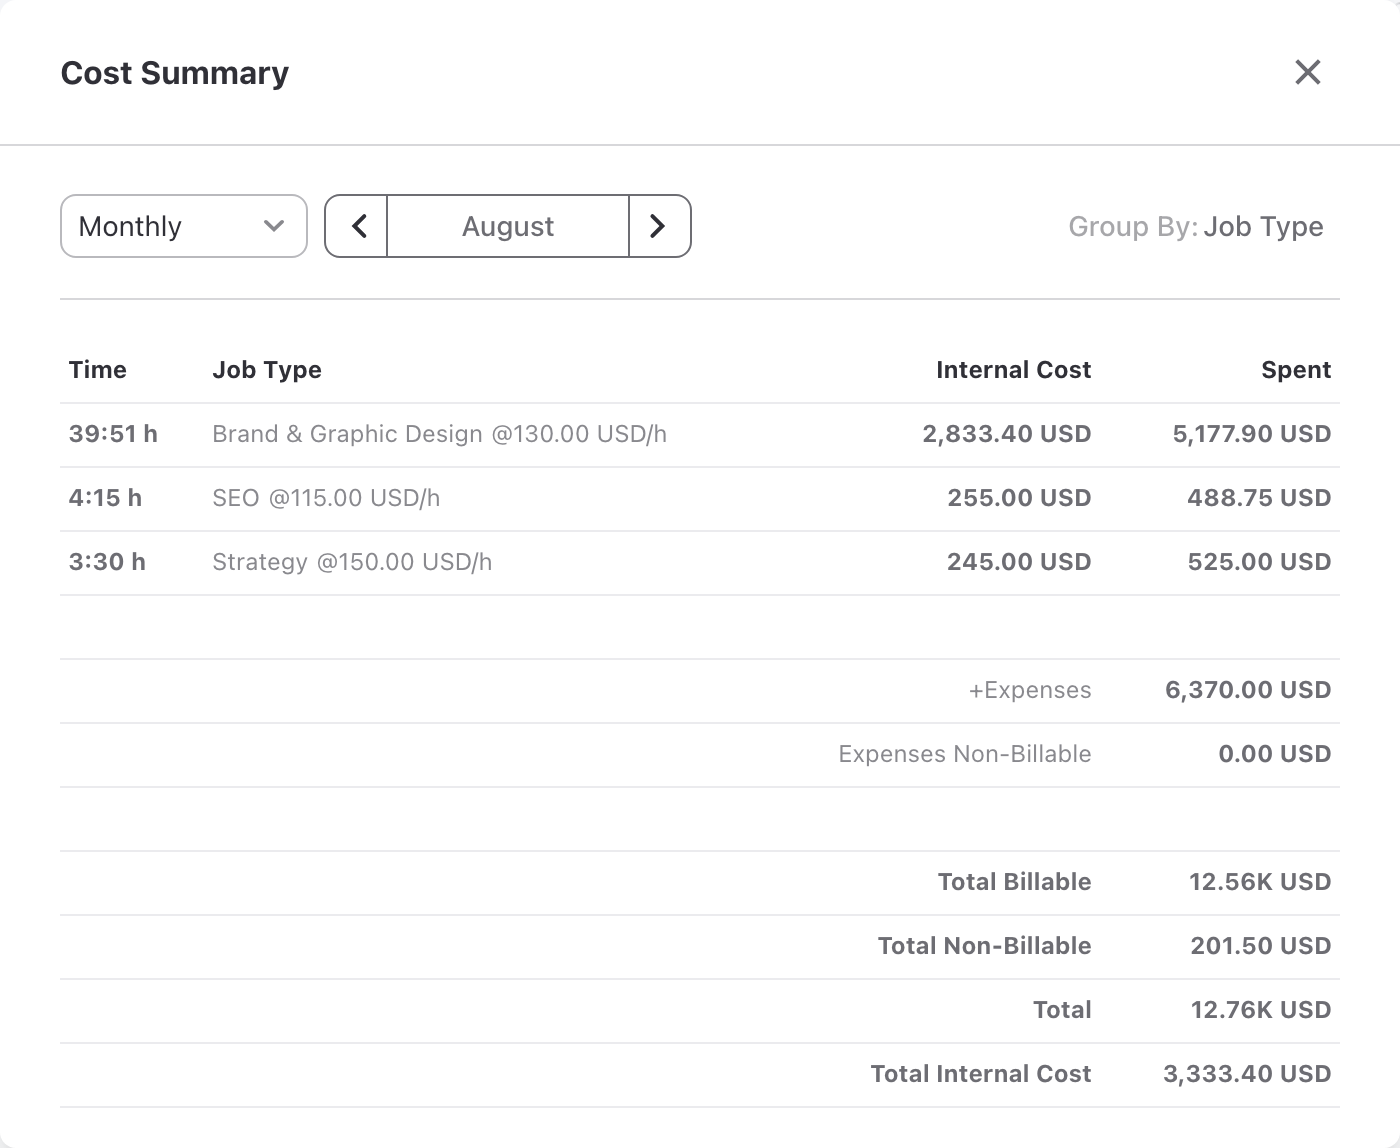The image size is (1400, 1148).
Task: Click the 12.56K USD value
Action: (x=1260, y=882)
